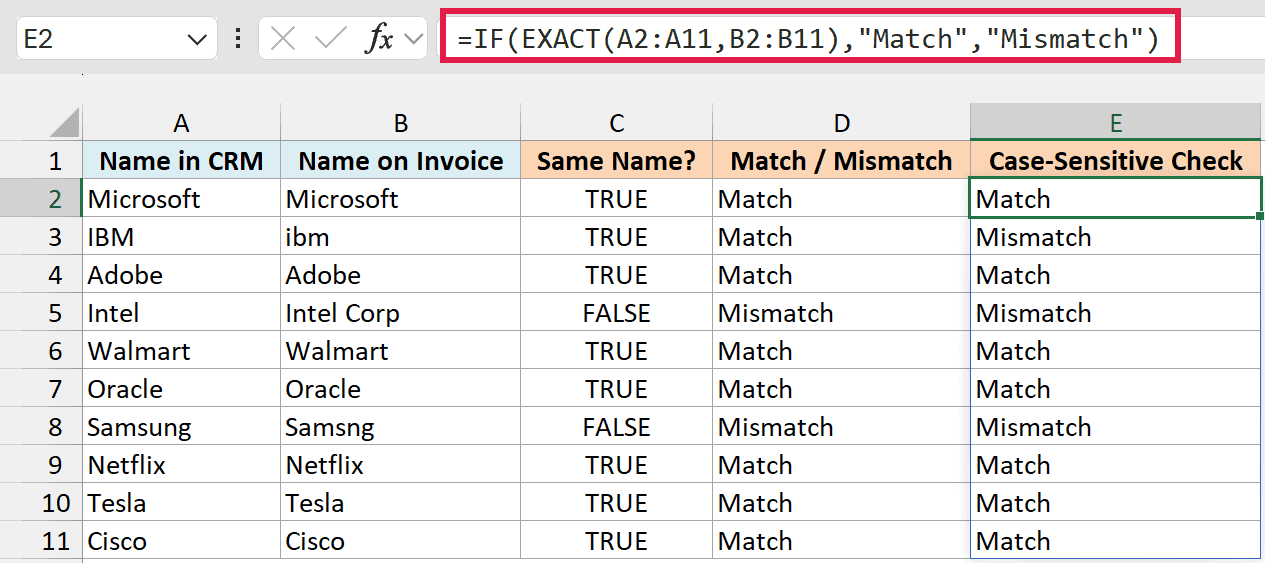Click the 'Same Name?' header cell
Screen dimensions: 1265x563
617,161
